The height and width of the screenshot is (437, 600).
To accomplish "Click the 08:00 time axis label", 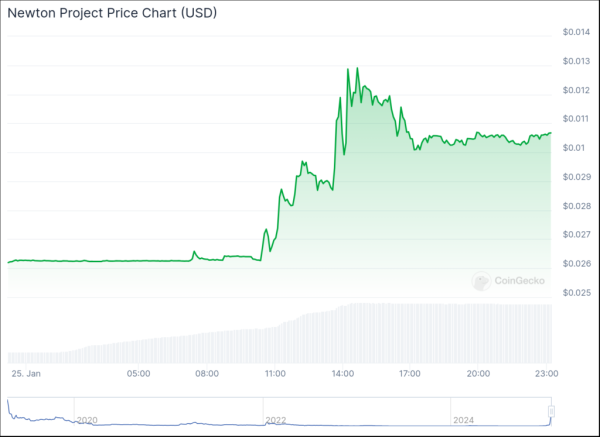I will 207,373.
